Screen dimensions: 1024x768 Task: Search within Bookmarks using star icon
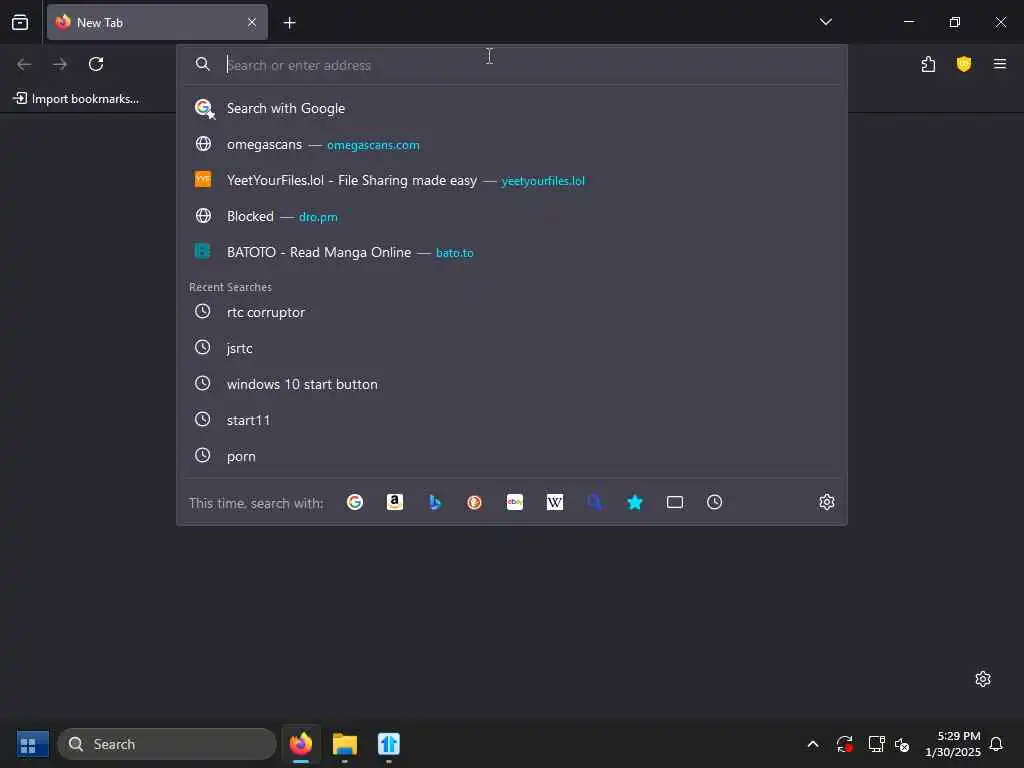coord(635,502)
